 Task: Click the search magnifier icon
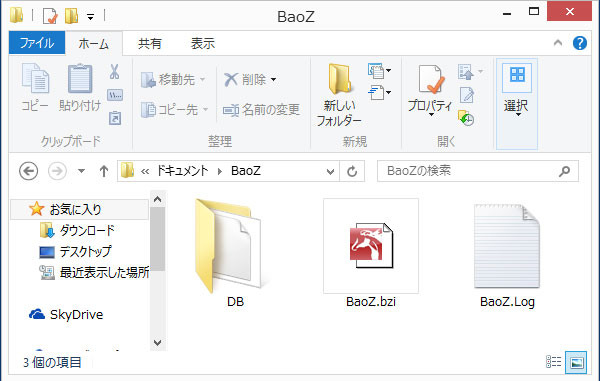564,171
